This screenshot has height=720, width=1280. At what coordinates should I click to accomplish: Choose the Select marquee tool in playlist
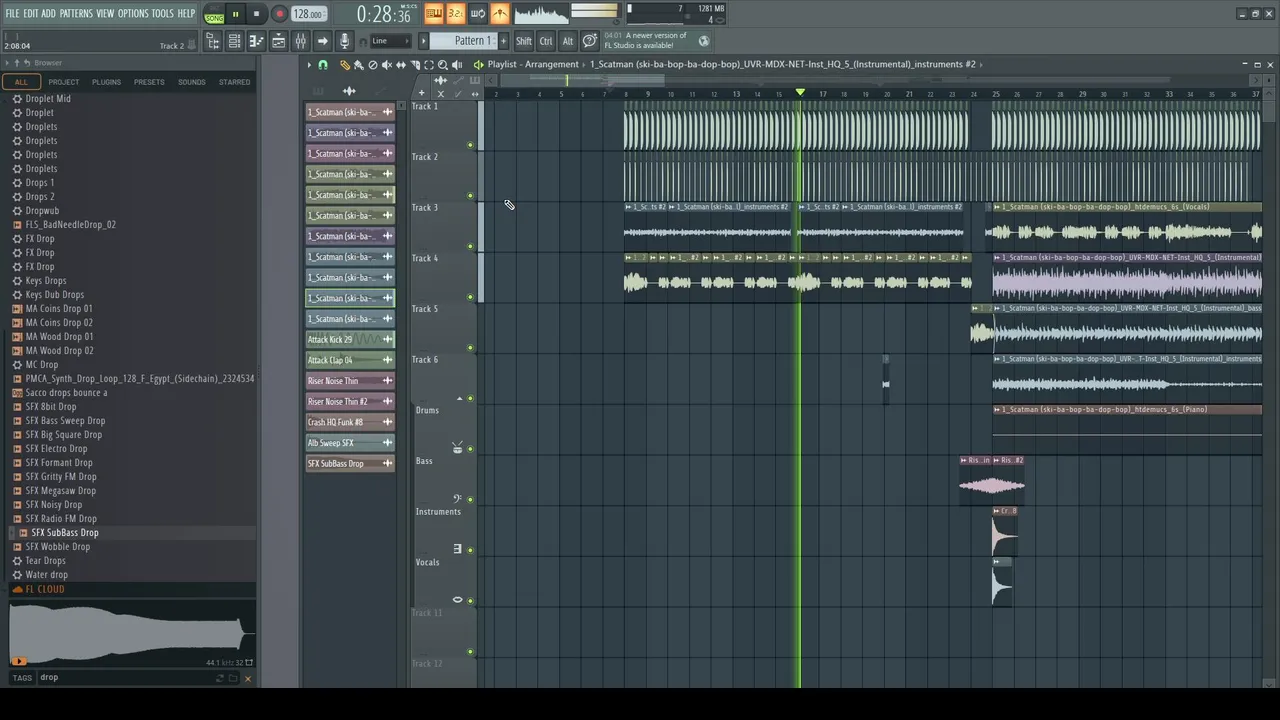429,65
